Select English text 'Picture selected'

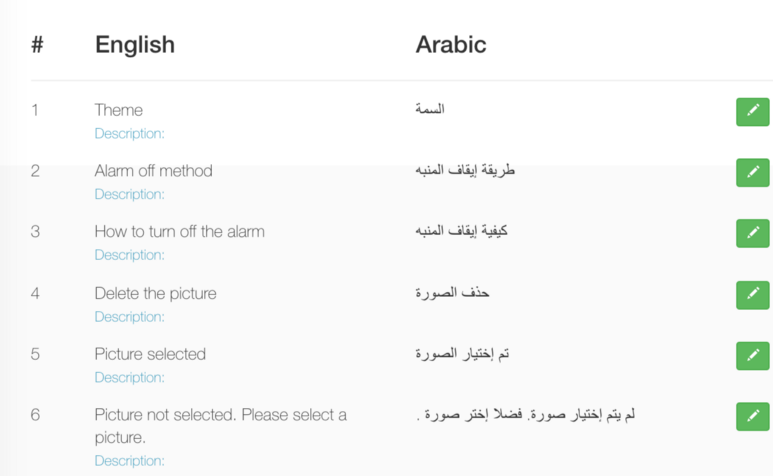pyautogui.click(x=150, y=354)
